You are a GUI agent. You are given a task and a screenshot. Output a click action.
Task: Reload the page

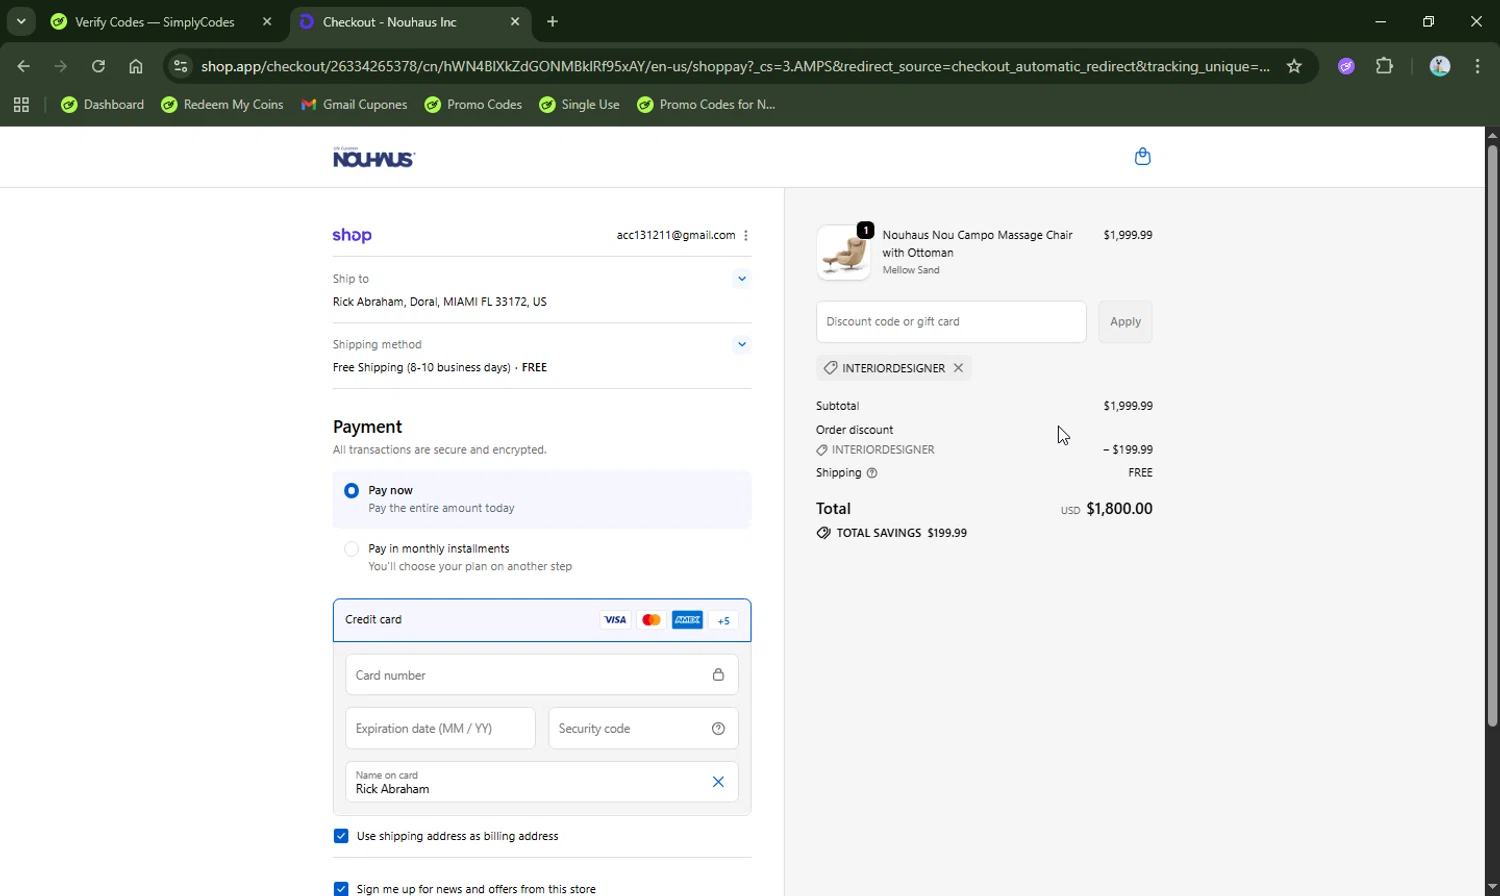tap(98, 66)
